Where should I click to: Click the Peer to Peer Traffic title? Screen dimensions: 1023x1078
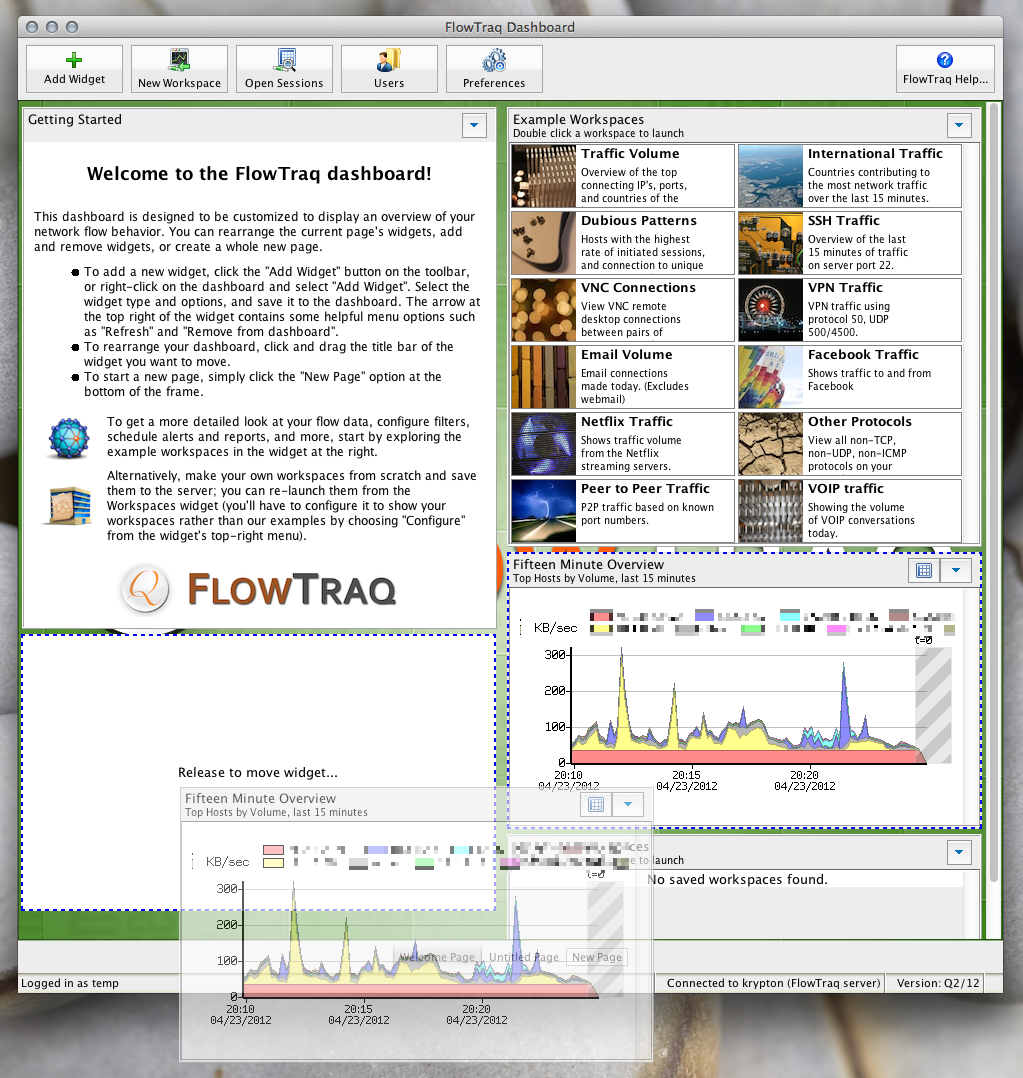(x=645, y=489)
